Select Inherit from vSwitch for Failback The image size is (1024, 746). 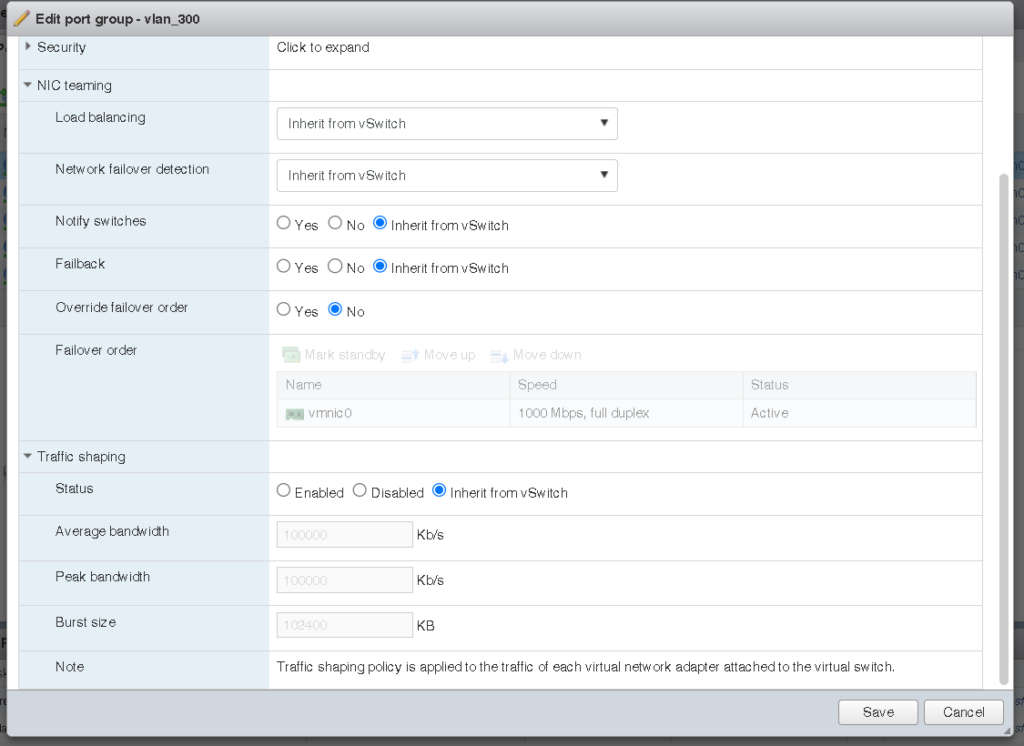(380, 266)
